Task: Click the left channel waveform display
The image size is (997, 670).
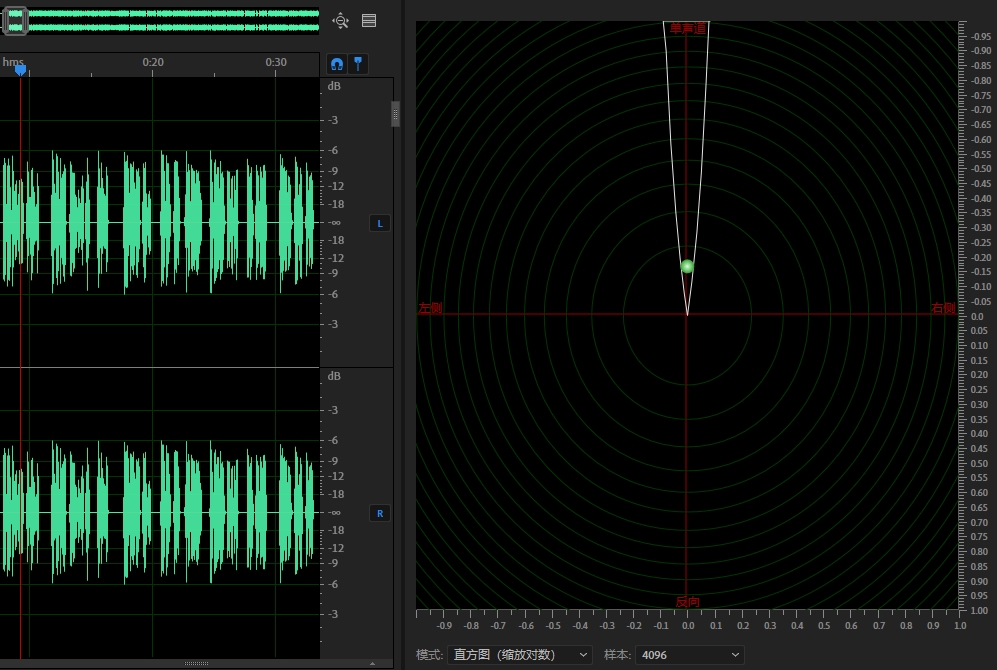Action: pos(160,222)
